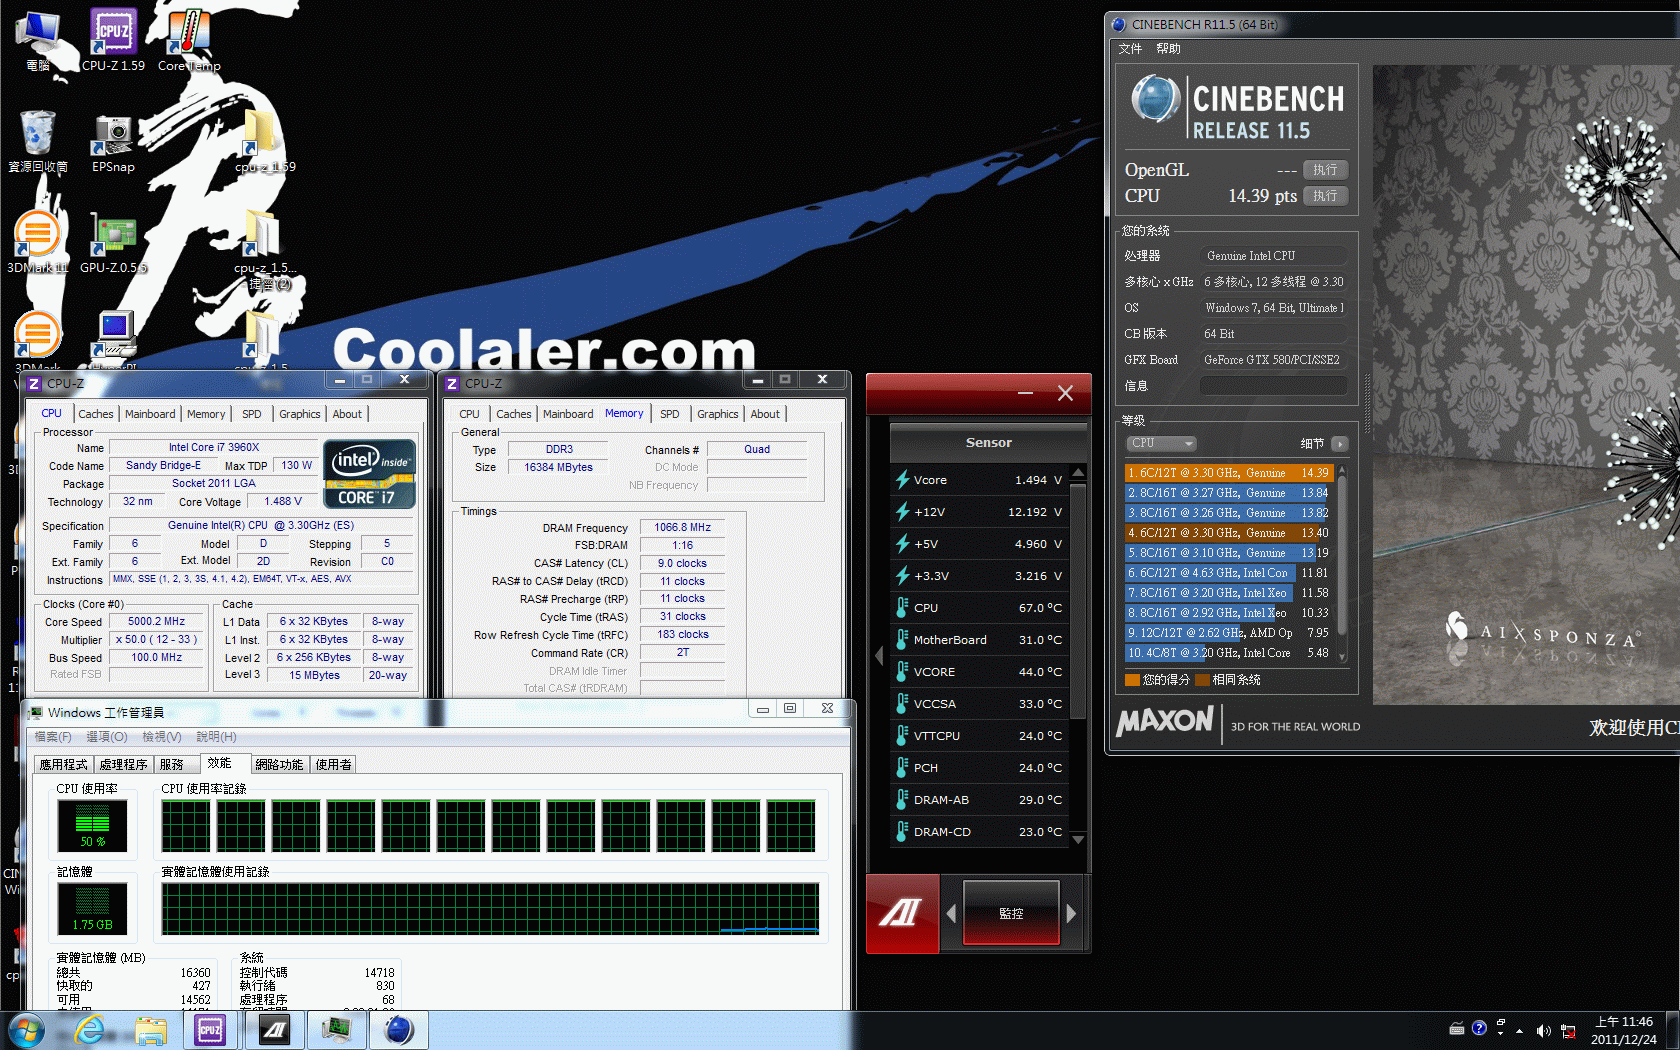The image size is (1680, 1050).
Task: Click the Show Desktop strip on taskbar
Action: (x=1673, y=1030)
